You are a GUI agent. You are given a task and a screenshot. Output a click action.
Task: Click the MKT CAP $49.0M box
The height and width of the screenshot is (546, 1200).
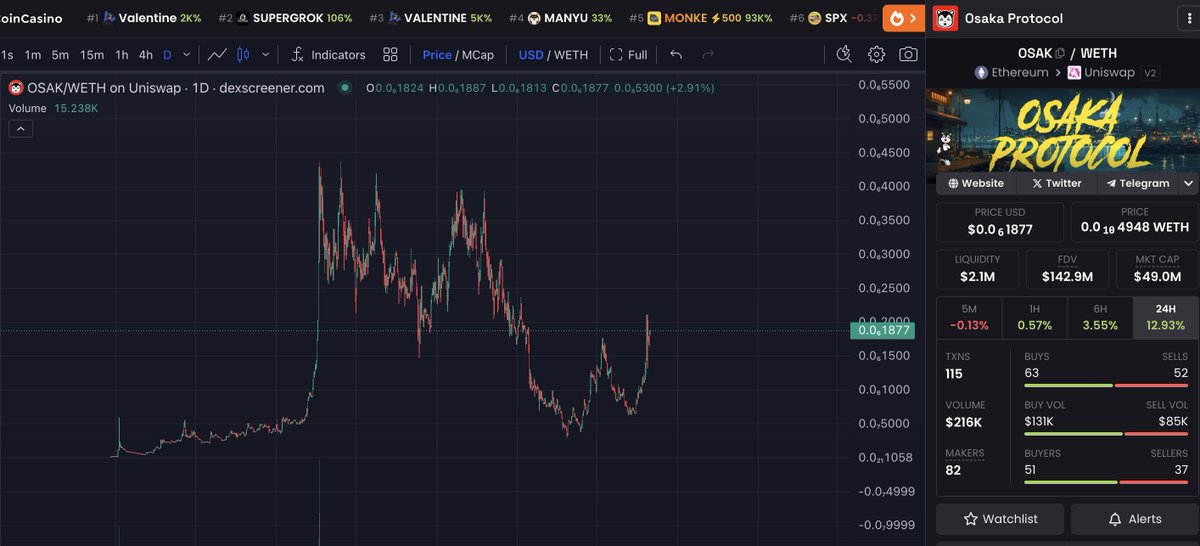1157,269
